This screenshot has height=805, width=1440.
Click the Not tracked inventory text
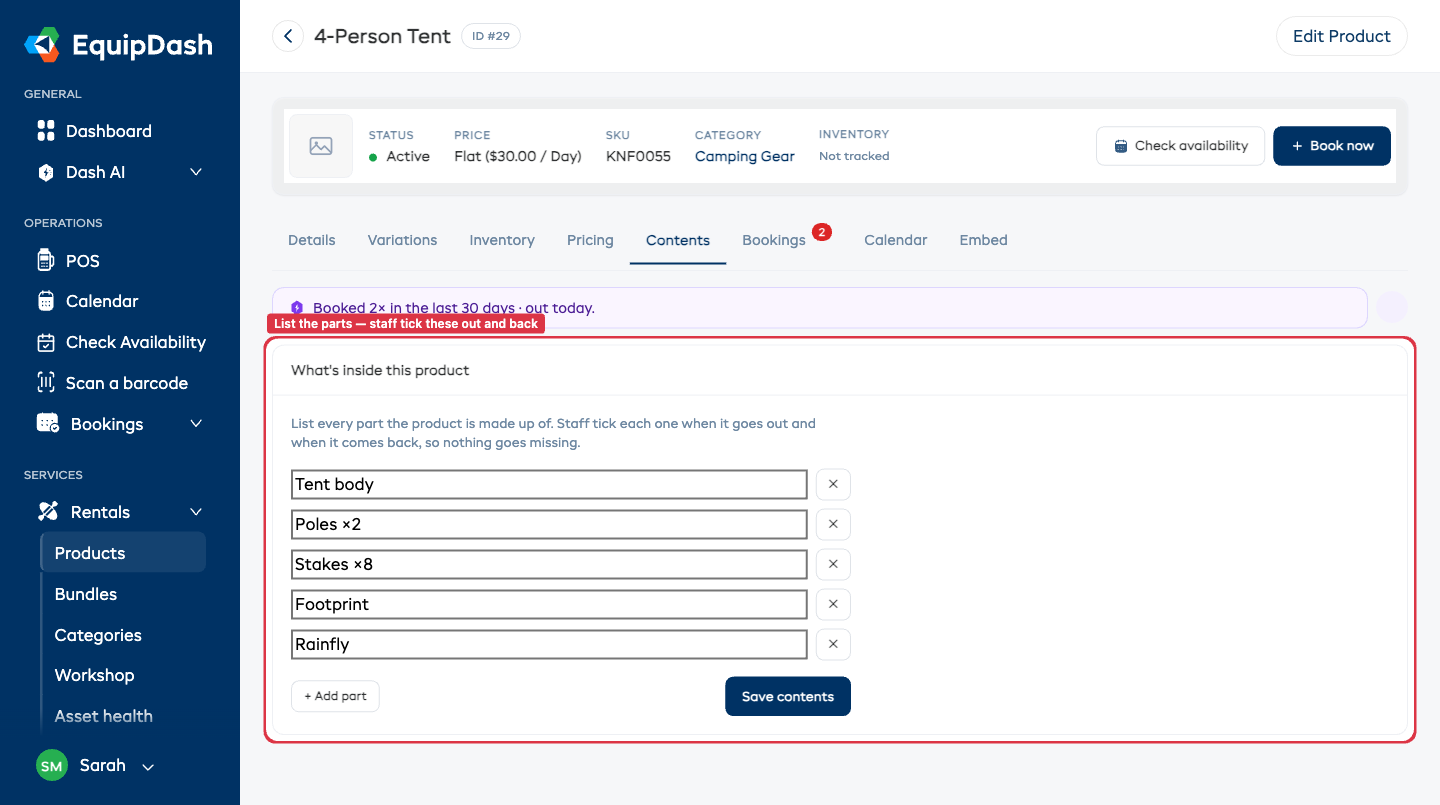(x=854, y=156)
